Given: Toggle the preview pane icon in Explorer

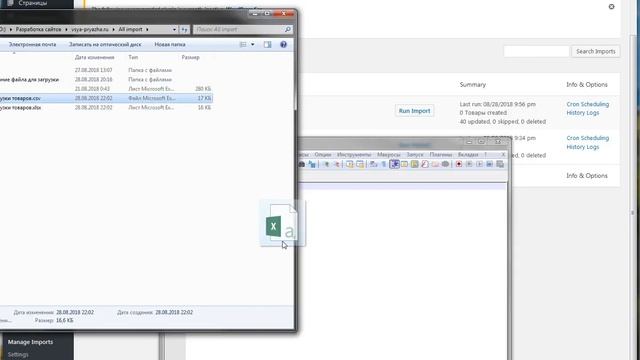Looking at the screenshot, I should coord(267,44).
